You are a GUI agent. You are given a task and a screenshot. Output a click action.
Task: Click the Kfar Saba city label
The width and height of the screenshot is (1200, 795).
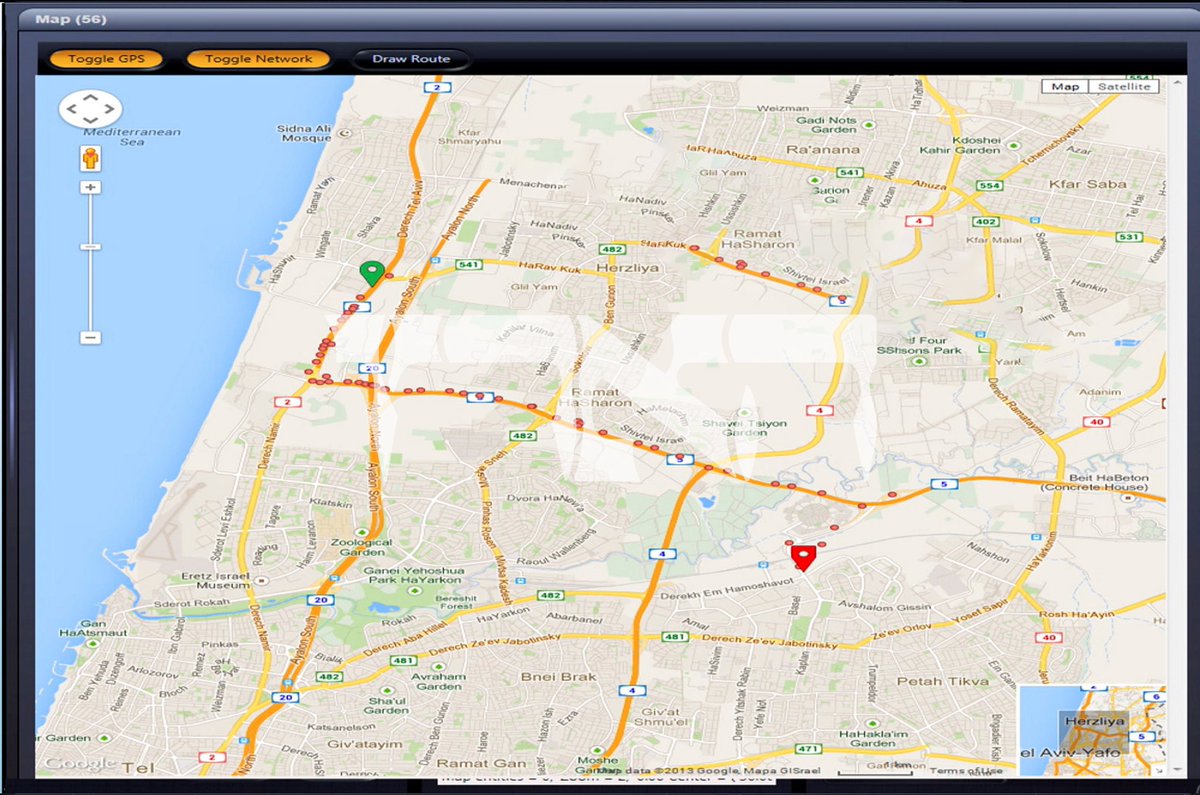tap(1088, 184)
